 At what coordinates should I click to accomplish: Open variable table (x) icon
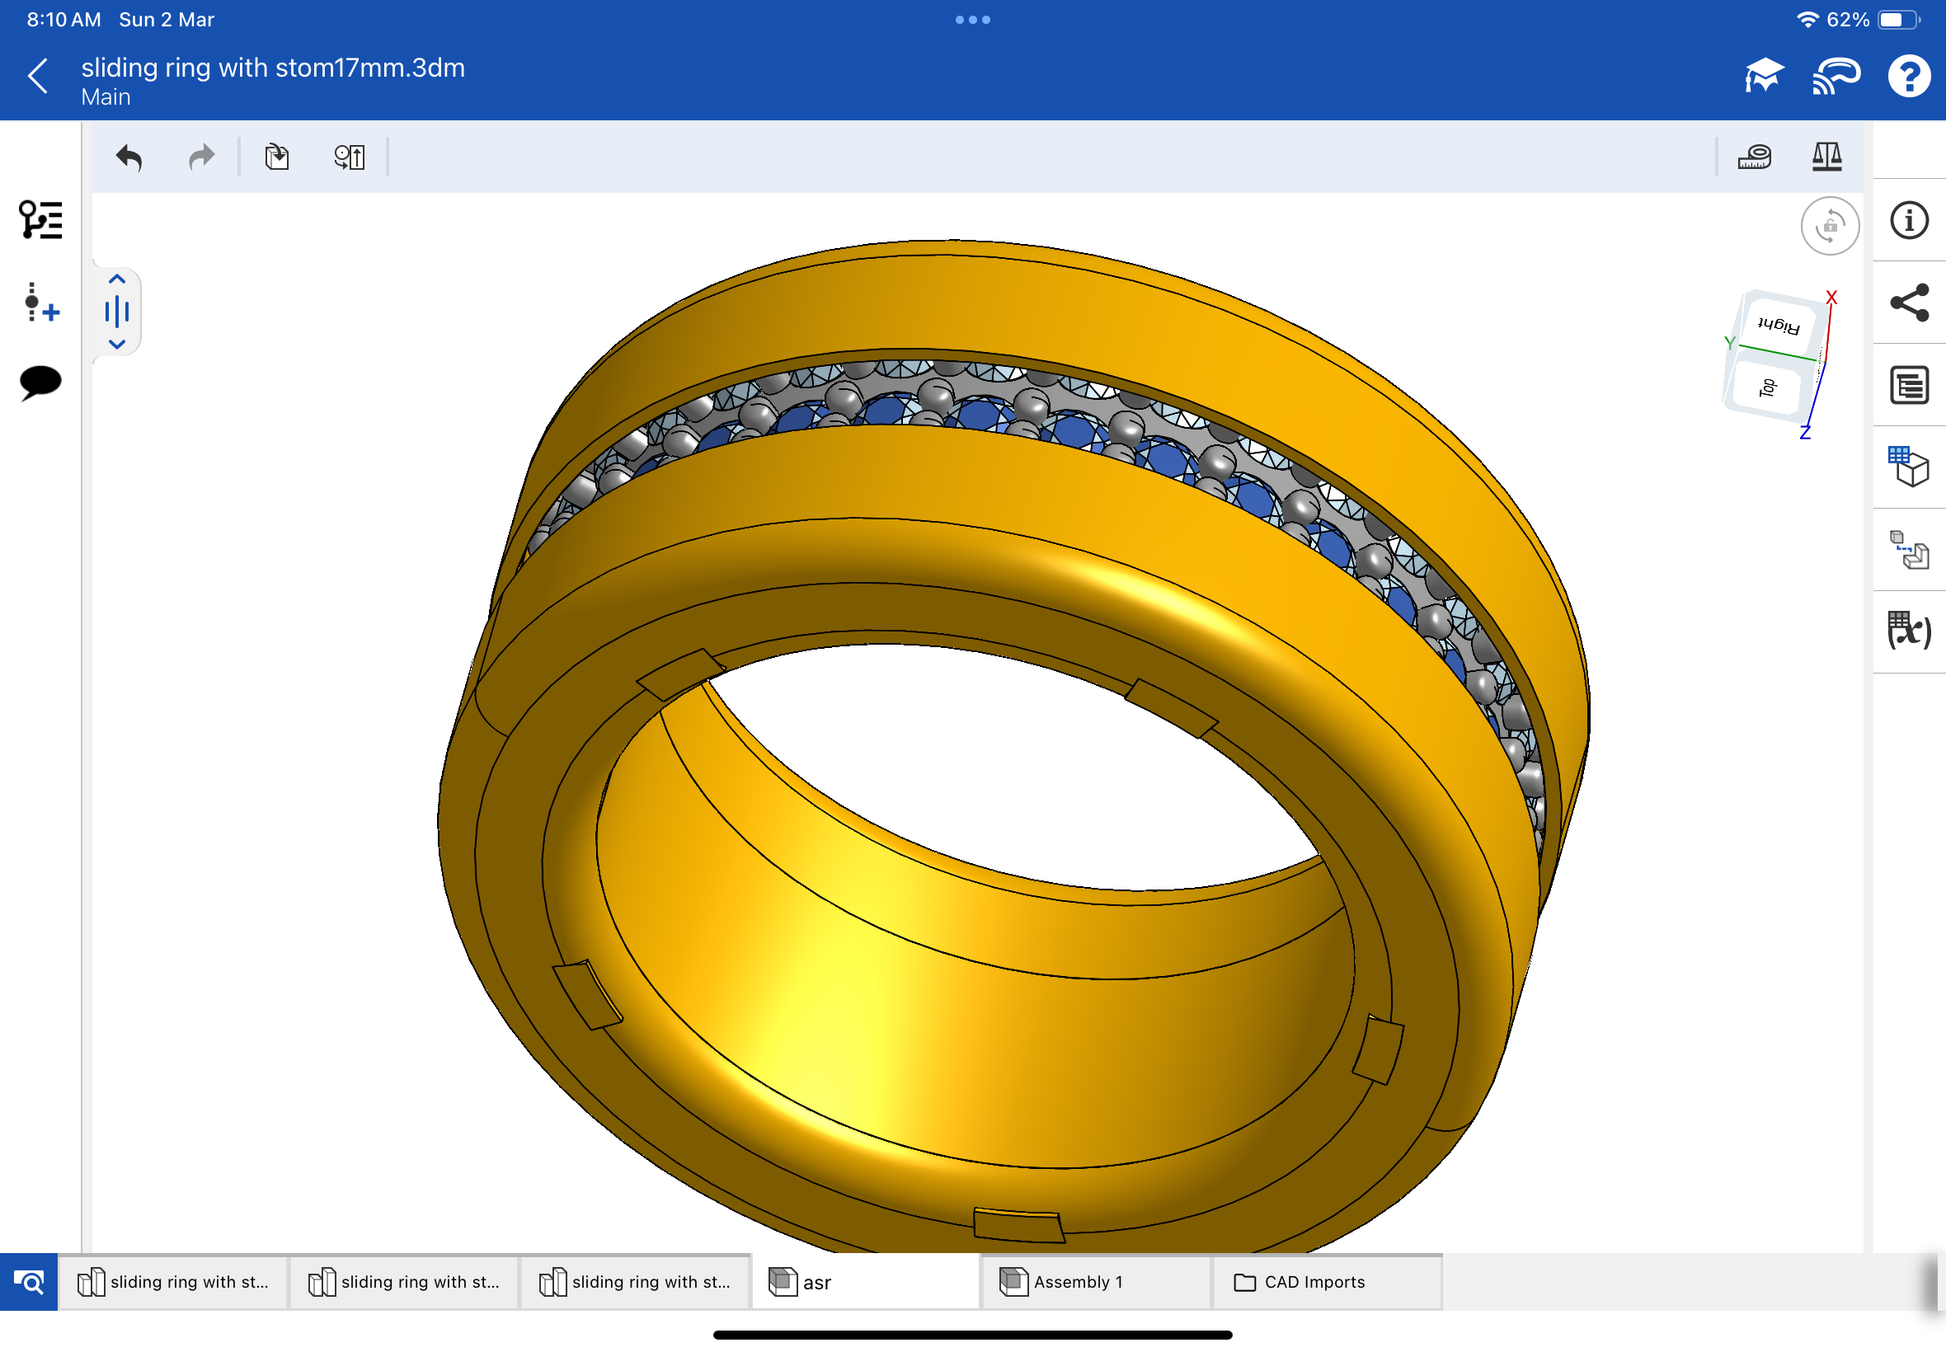coord(1909,630)
